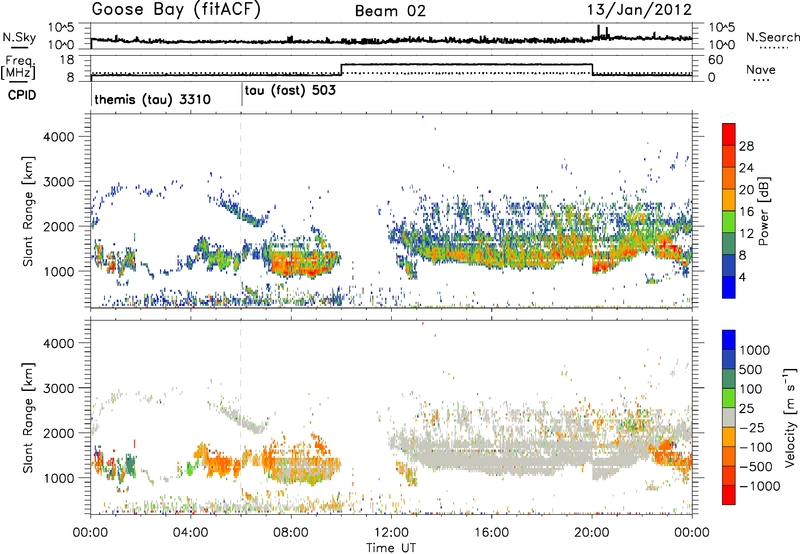Select the gray segment of Velocity color bar
The width and height of the screenshot is (800, 554).
point(729,418)
